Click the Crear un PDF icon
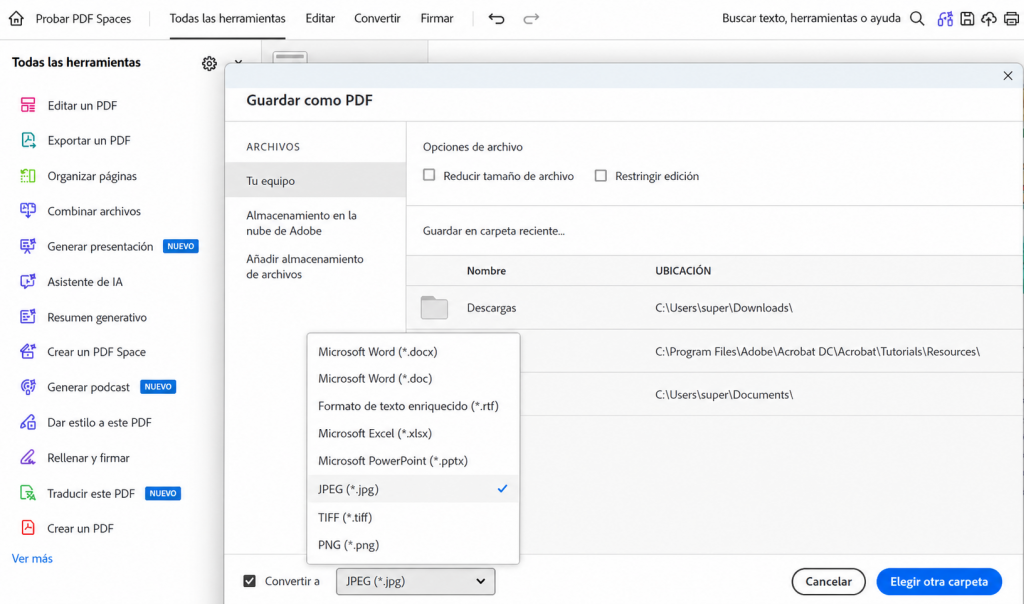The image size is (1024, 604). point(27,528)
